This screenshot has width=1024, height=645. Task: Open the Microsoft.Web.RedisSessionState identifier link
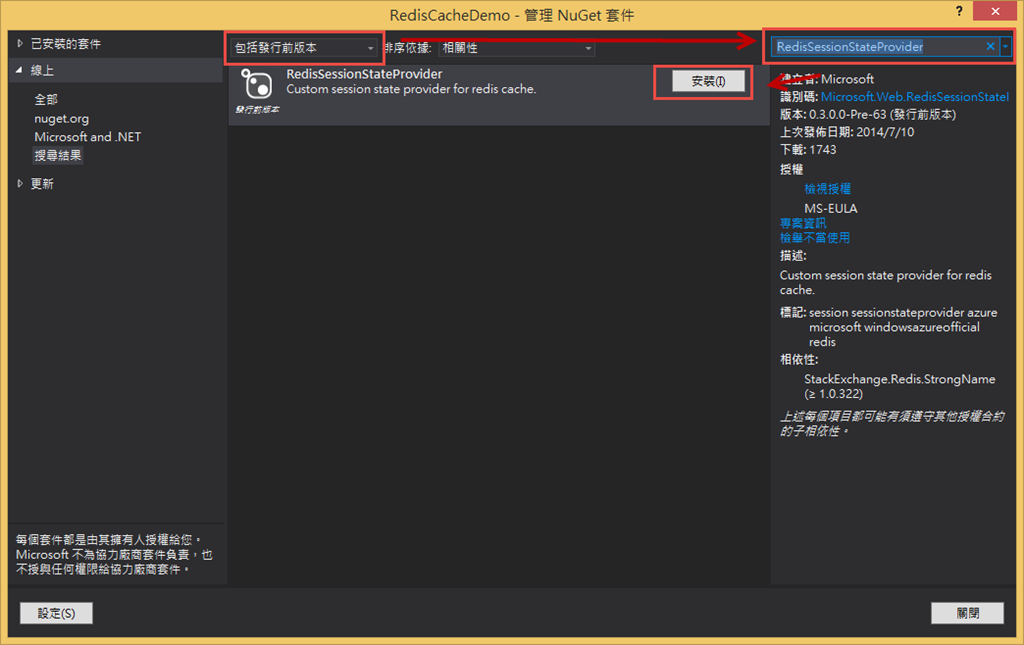915,97
